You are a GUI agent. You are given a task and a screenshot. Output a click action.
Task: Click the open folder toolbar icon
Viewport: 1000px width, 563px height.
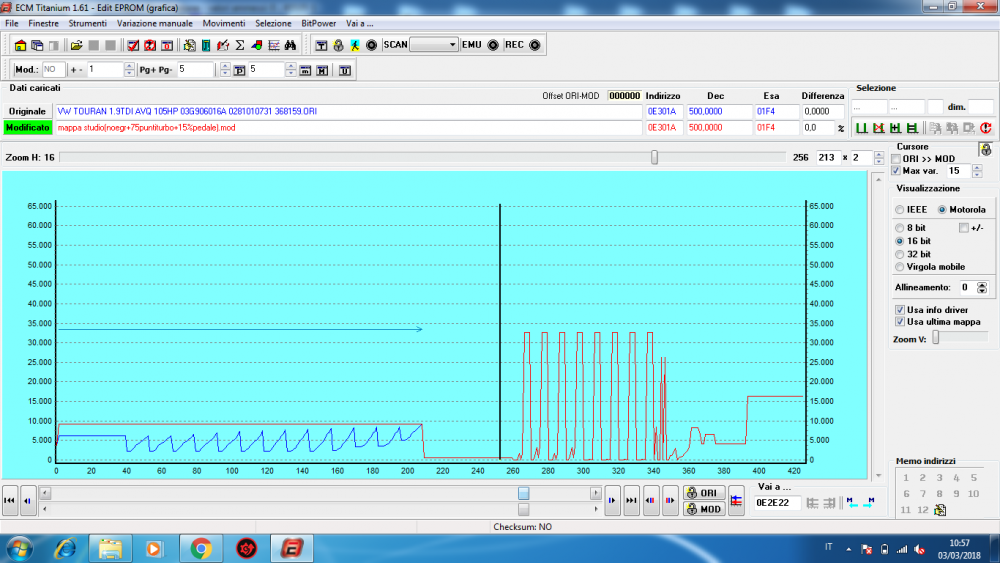[76, 45]
